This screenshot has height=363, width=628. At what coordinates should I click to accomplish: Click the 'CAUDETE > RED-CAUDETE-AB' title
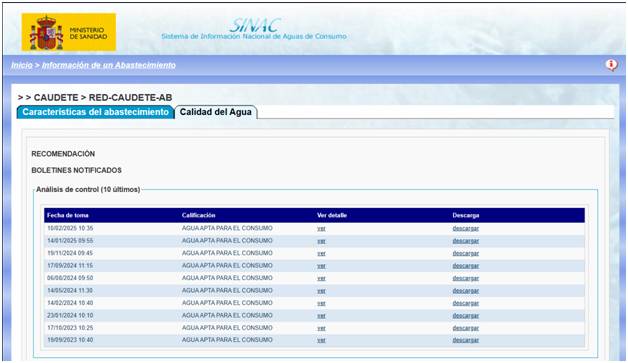tap(103, 97)
